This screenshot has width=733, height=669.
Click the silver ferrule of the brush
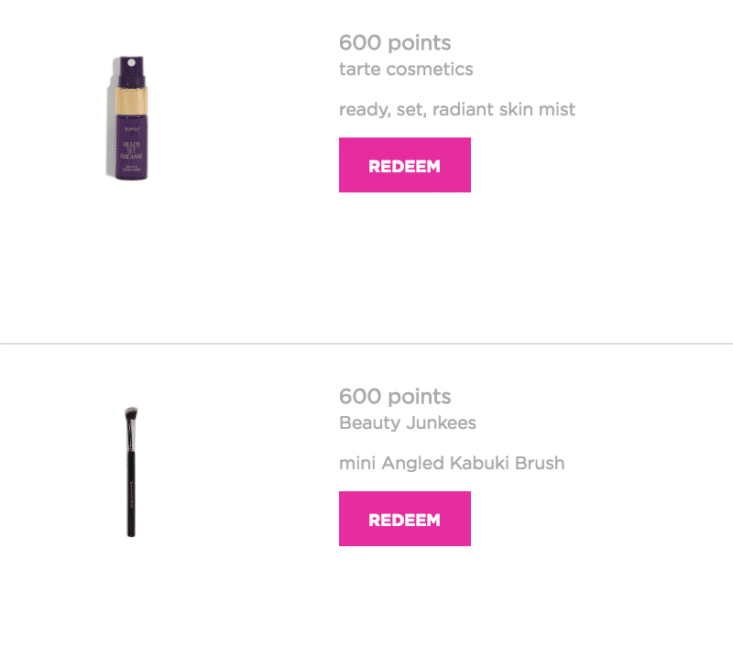(131, 435)
